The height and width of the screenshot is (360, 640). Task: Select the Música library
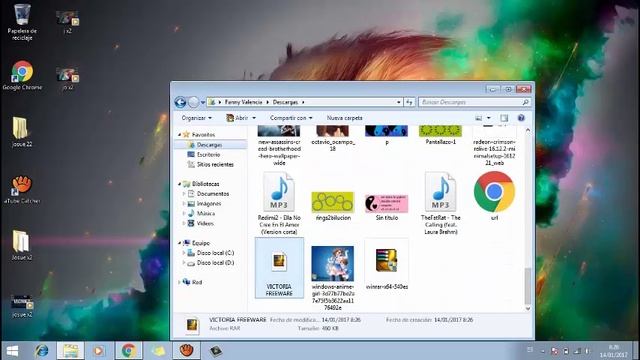click(x=206, y=213)
